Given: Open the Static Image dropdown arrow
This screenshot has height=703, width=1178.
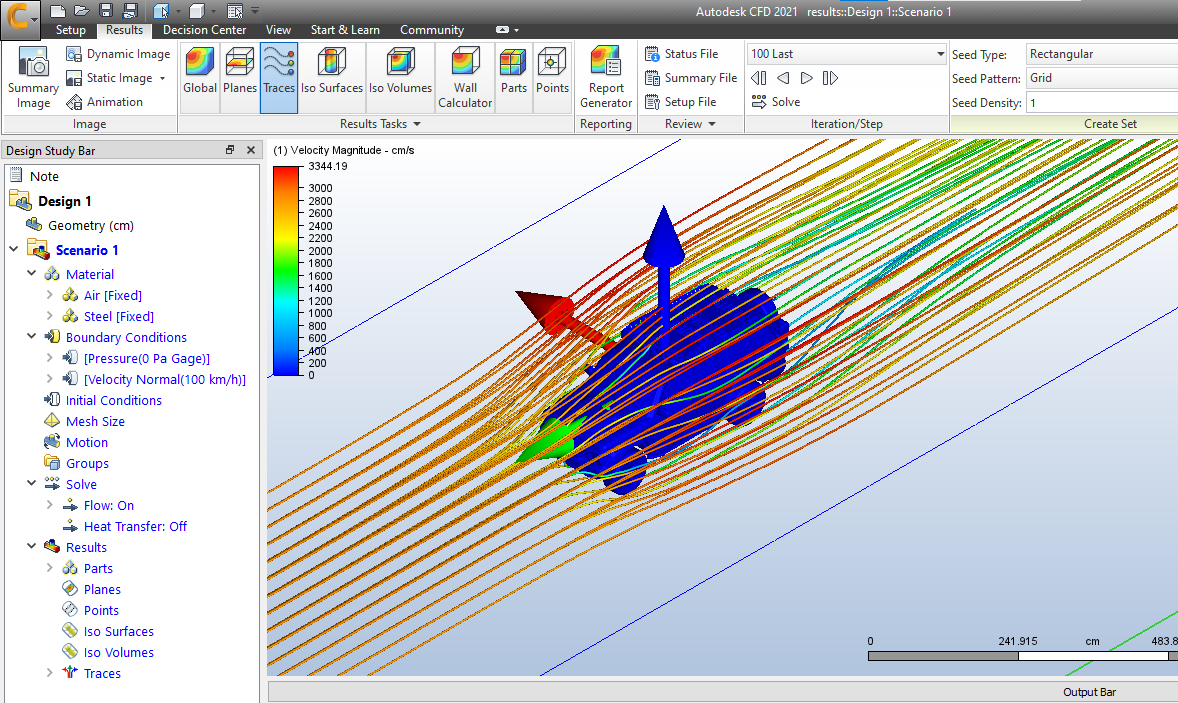Looking at the screenshot, I should pyautogui.click(x=162, y=78).
